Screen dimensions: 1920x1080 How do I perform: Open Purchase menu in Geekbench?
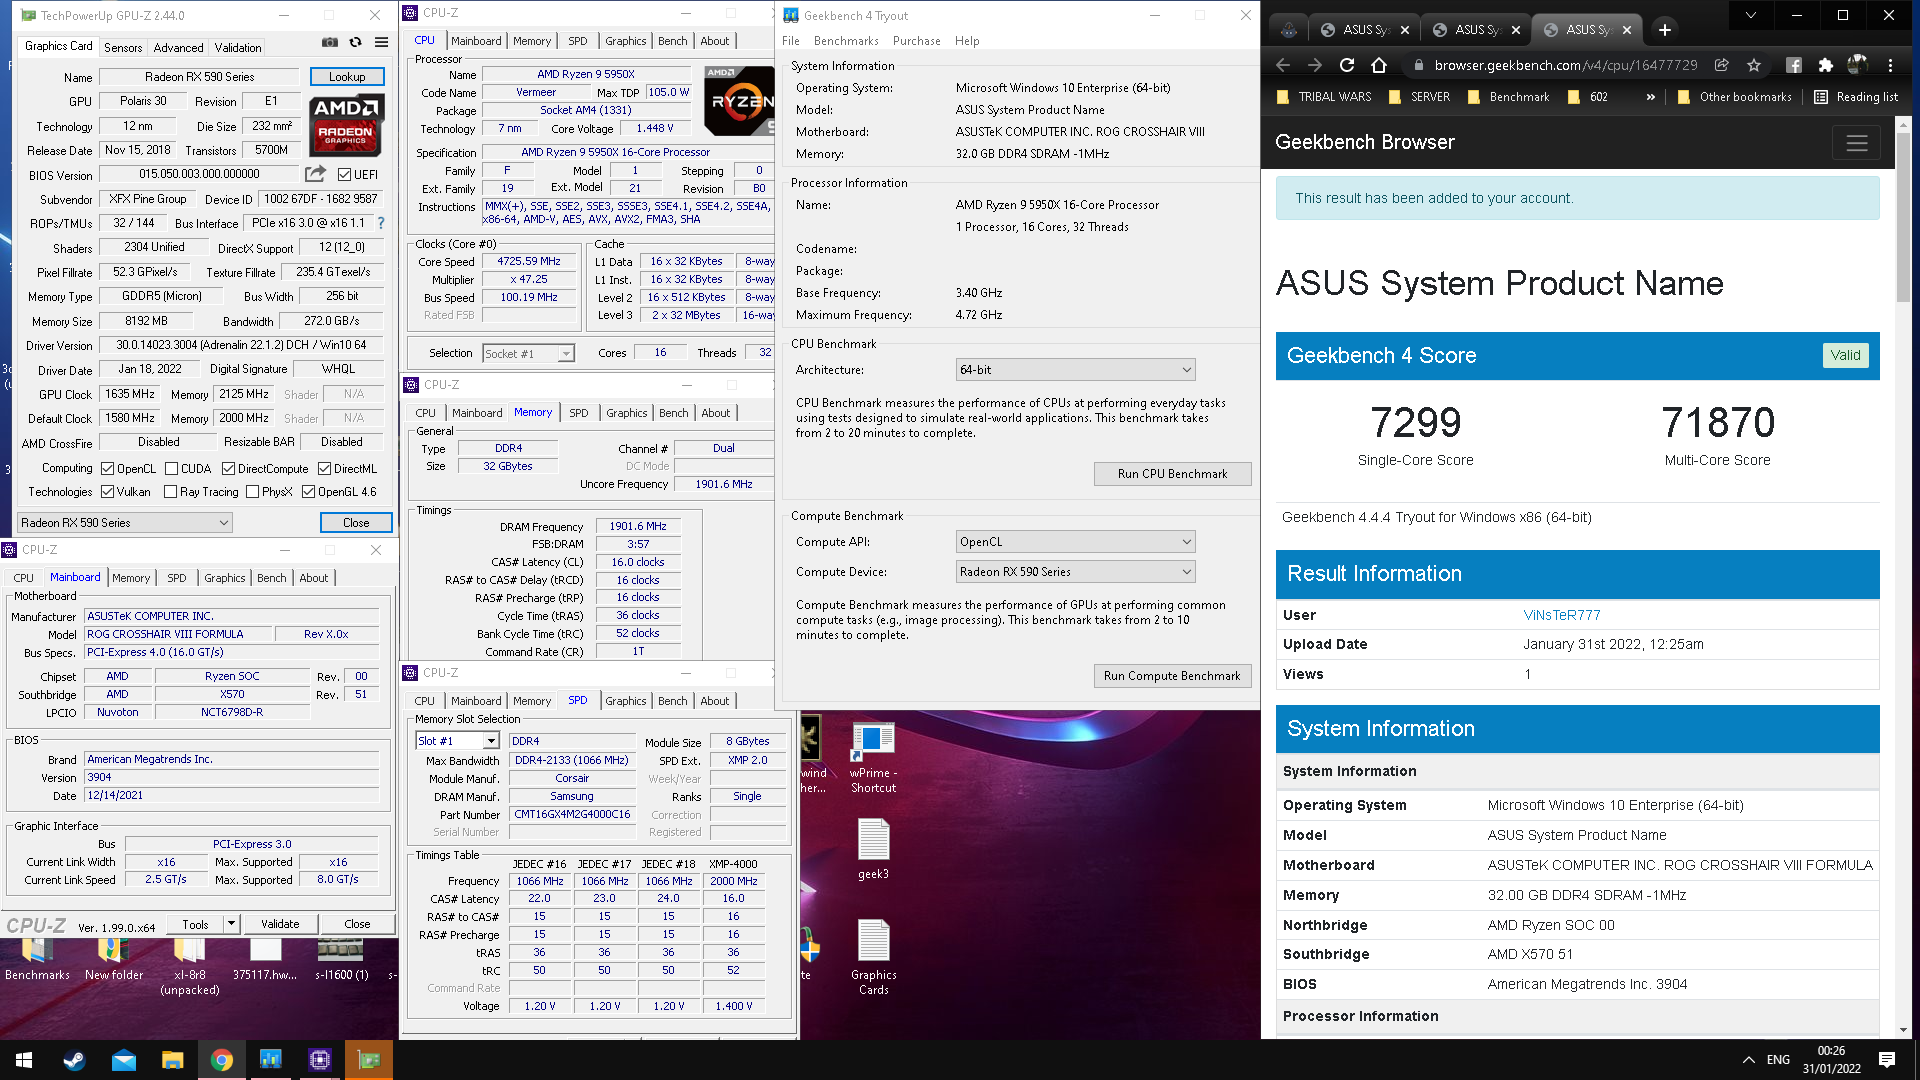(916, 41)
